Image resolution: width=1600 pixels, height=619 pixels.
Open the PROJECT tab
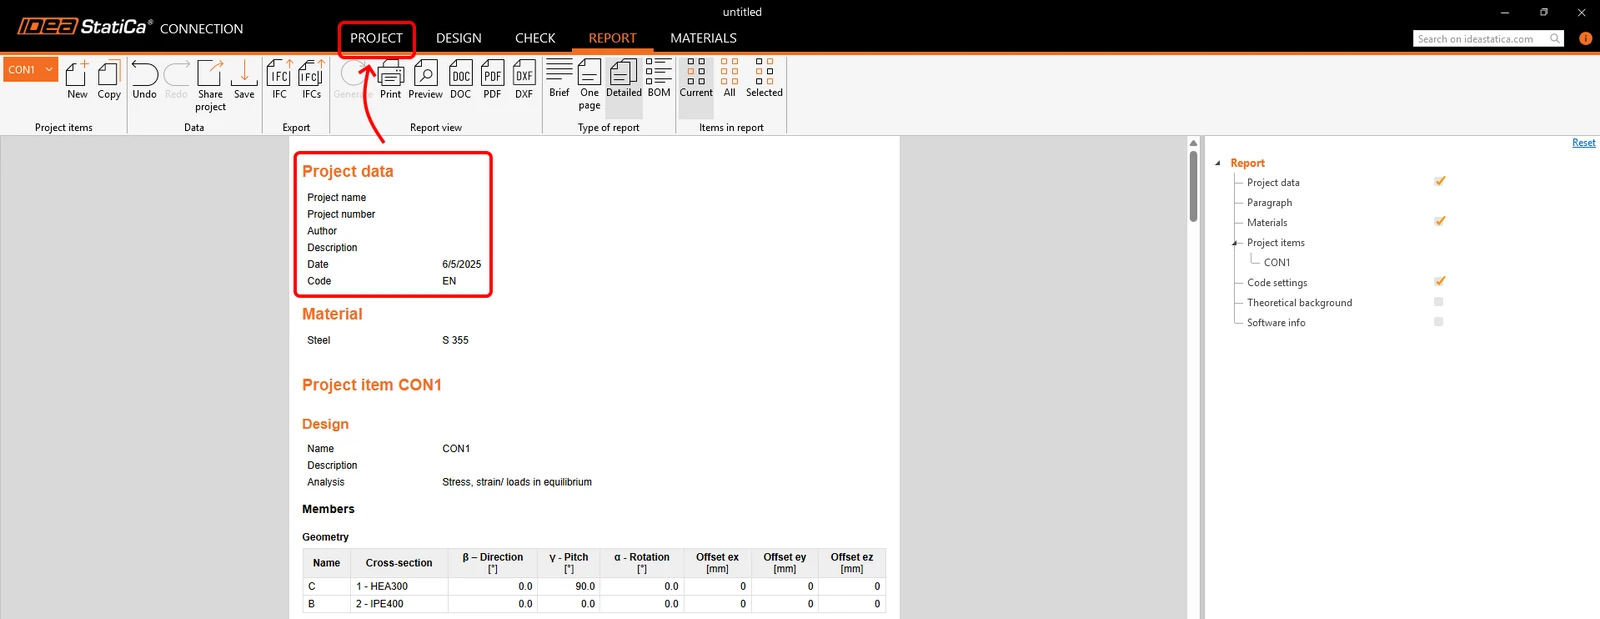point(376,38)
